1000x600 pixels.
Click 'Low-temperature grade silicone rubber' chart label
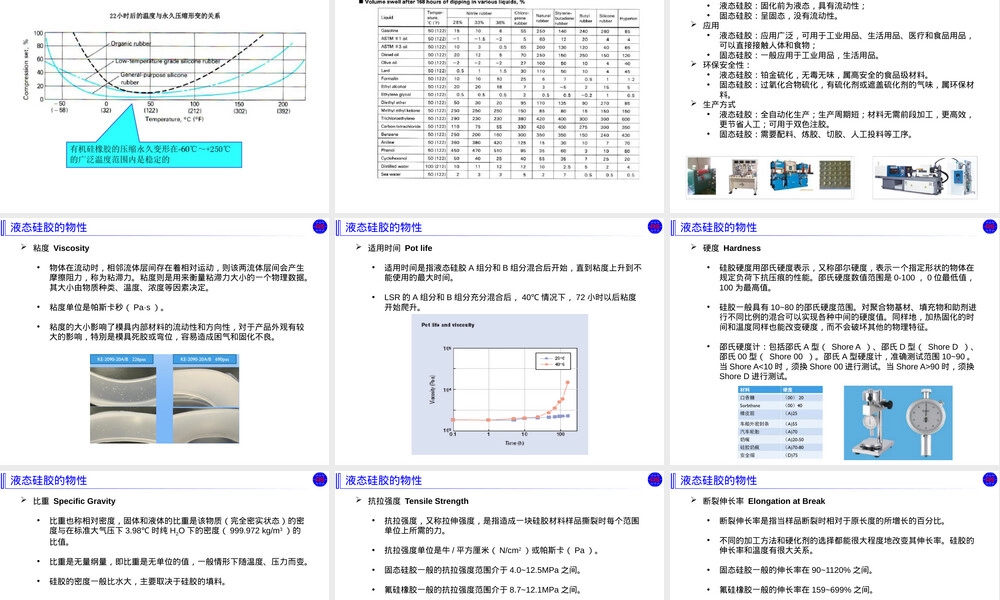pos(168,61)
